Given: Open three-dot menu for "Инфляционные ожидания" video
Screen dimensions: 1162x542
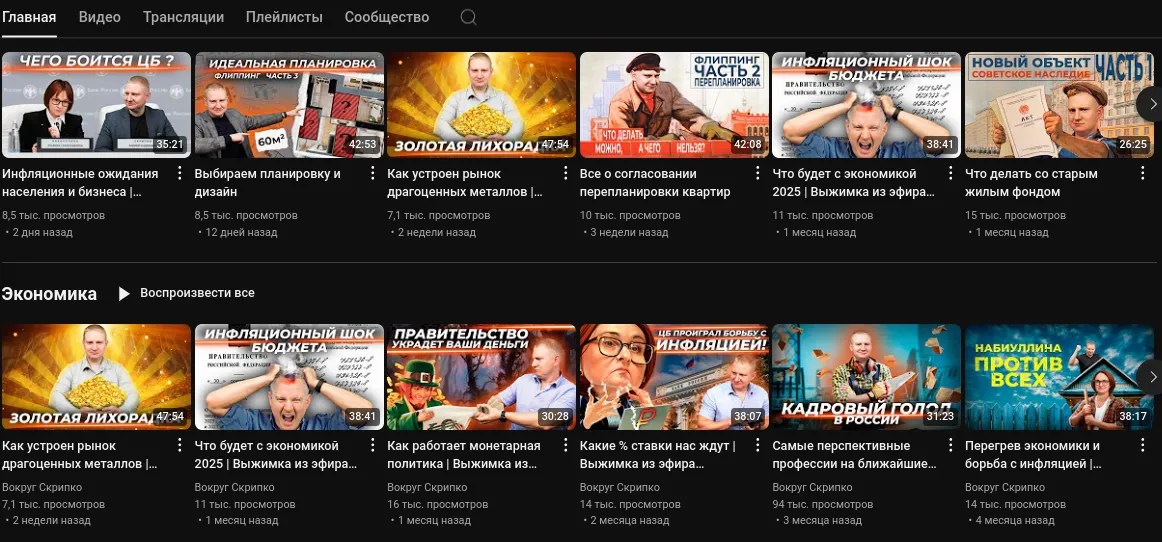Looking at the screenshot, I should tap(179, 173).
